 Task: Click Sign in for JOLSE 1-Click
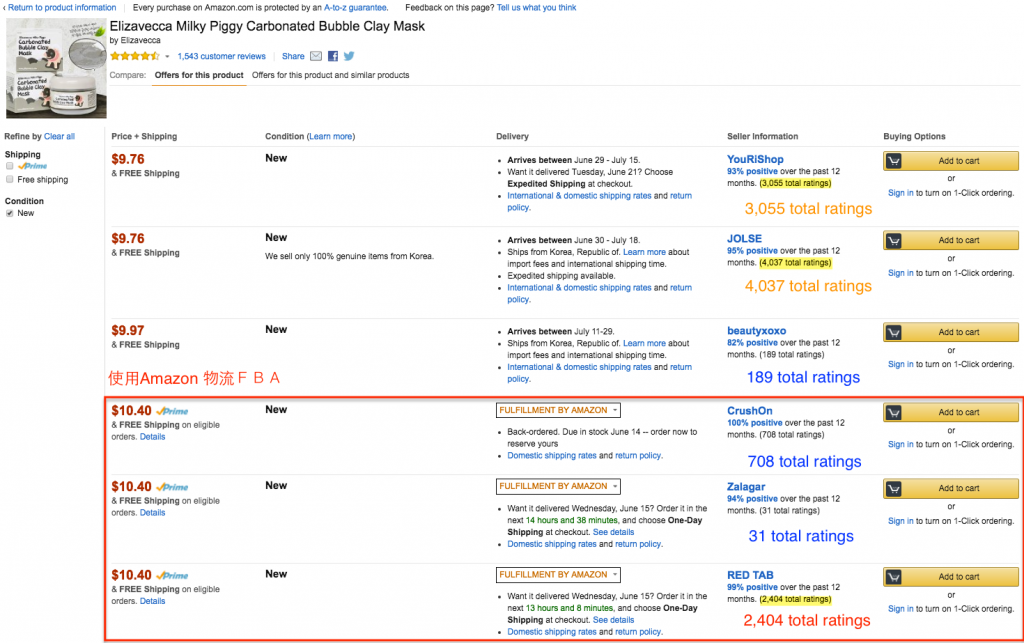[x=901, y=273]
